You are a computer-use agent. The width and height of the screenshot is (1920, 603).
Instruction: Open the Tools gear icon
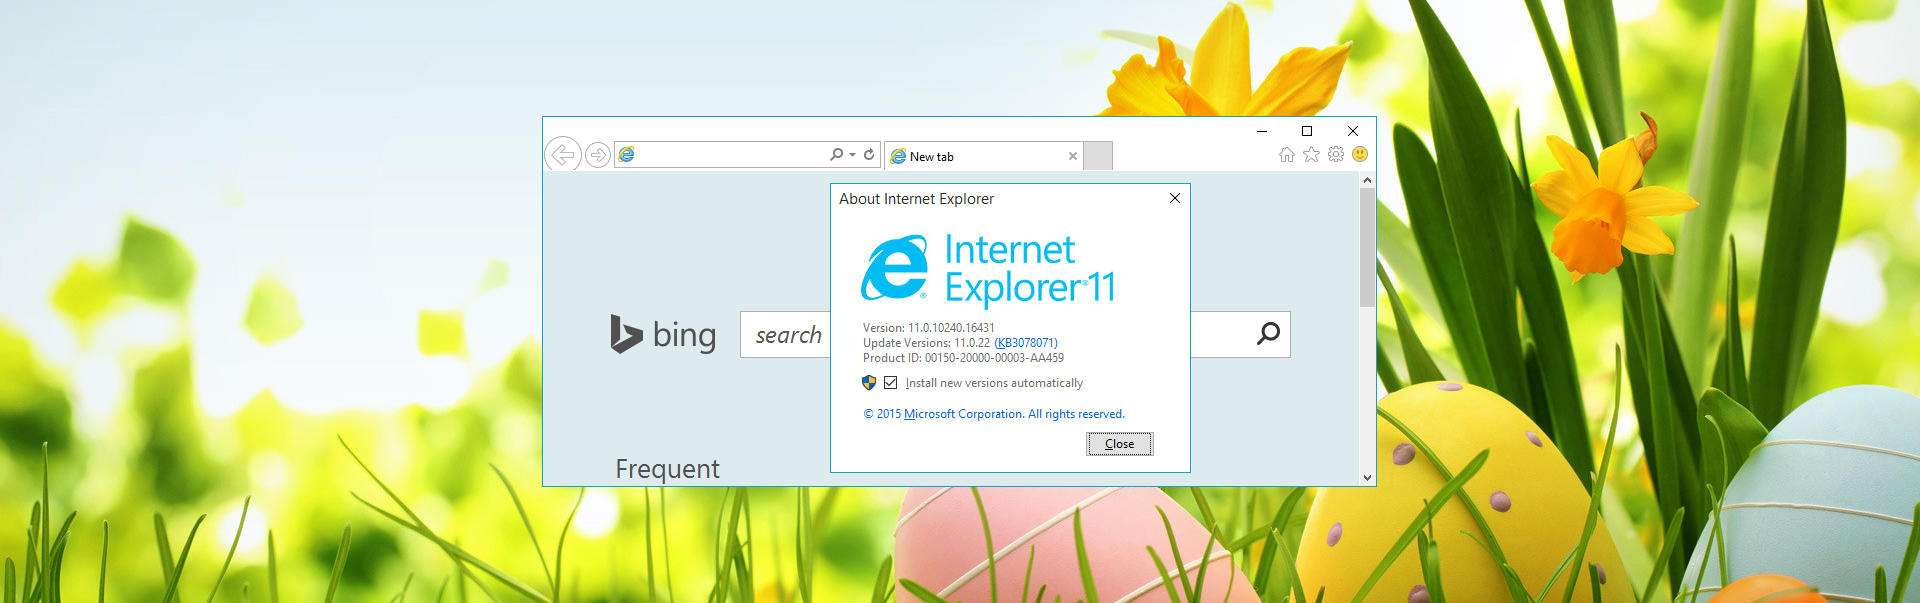[x=1336, y=155]
